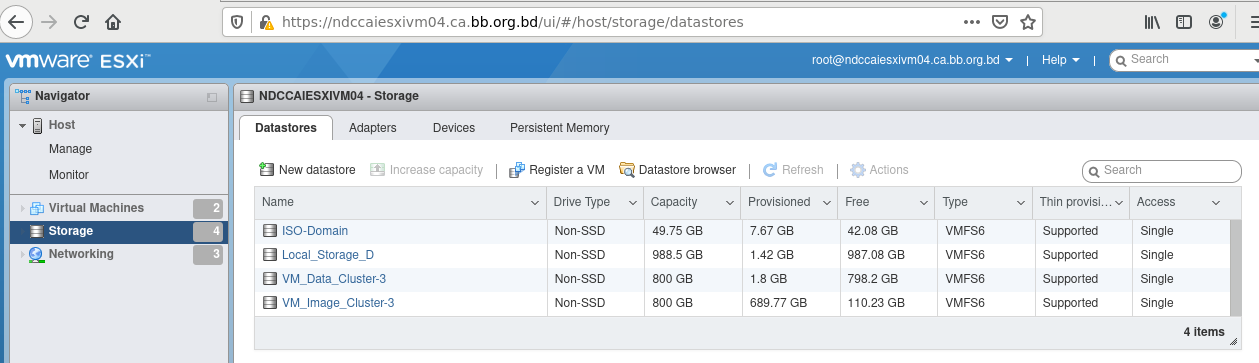The height and width of the screenshot is (363, 1259).
Task: Open Type column dropdown arrow
Action: [x=1021, y=203]
